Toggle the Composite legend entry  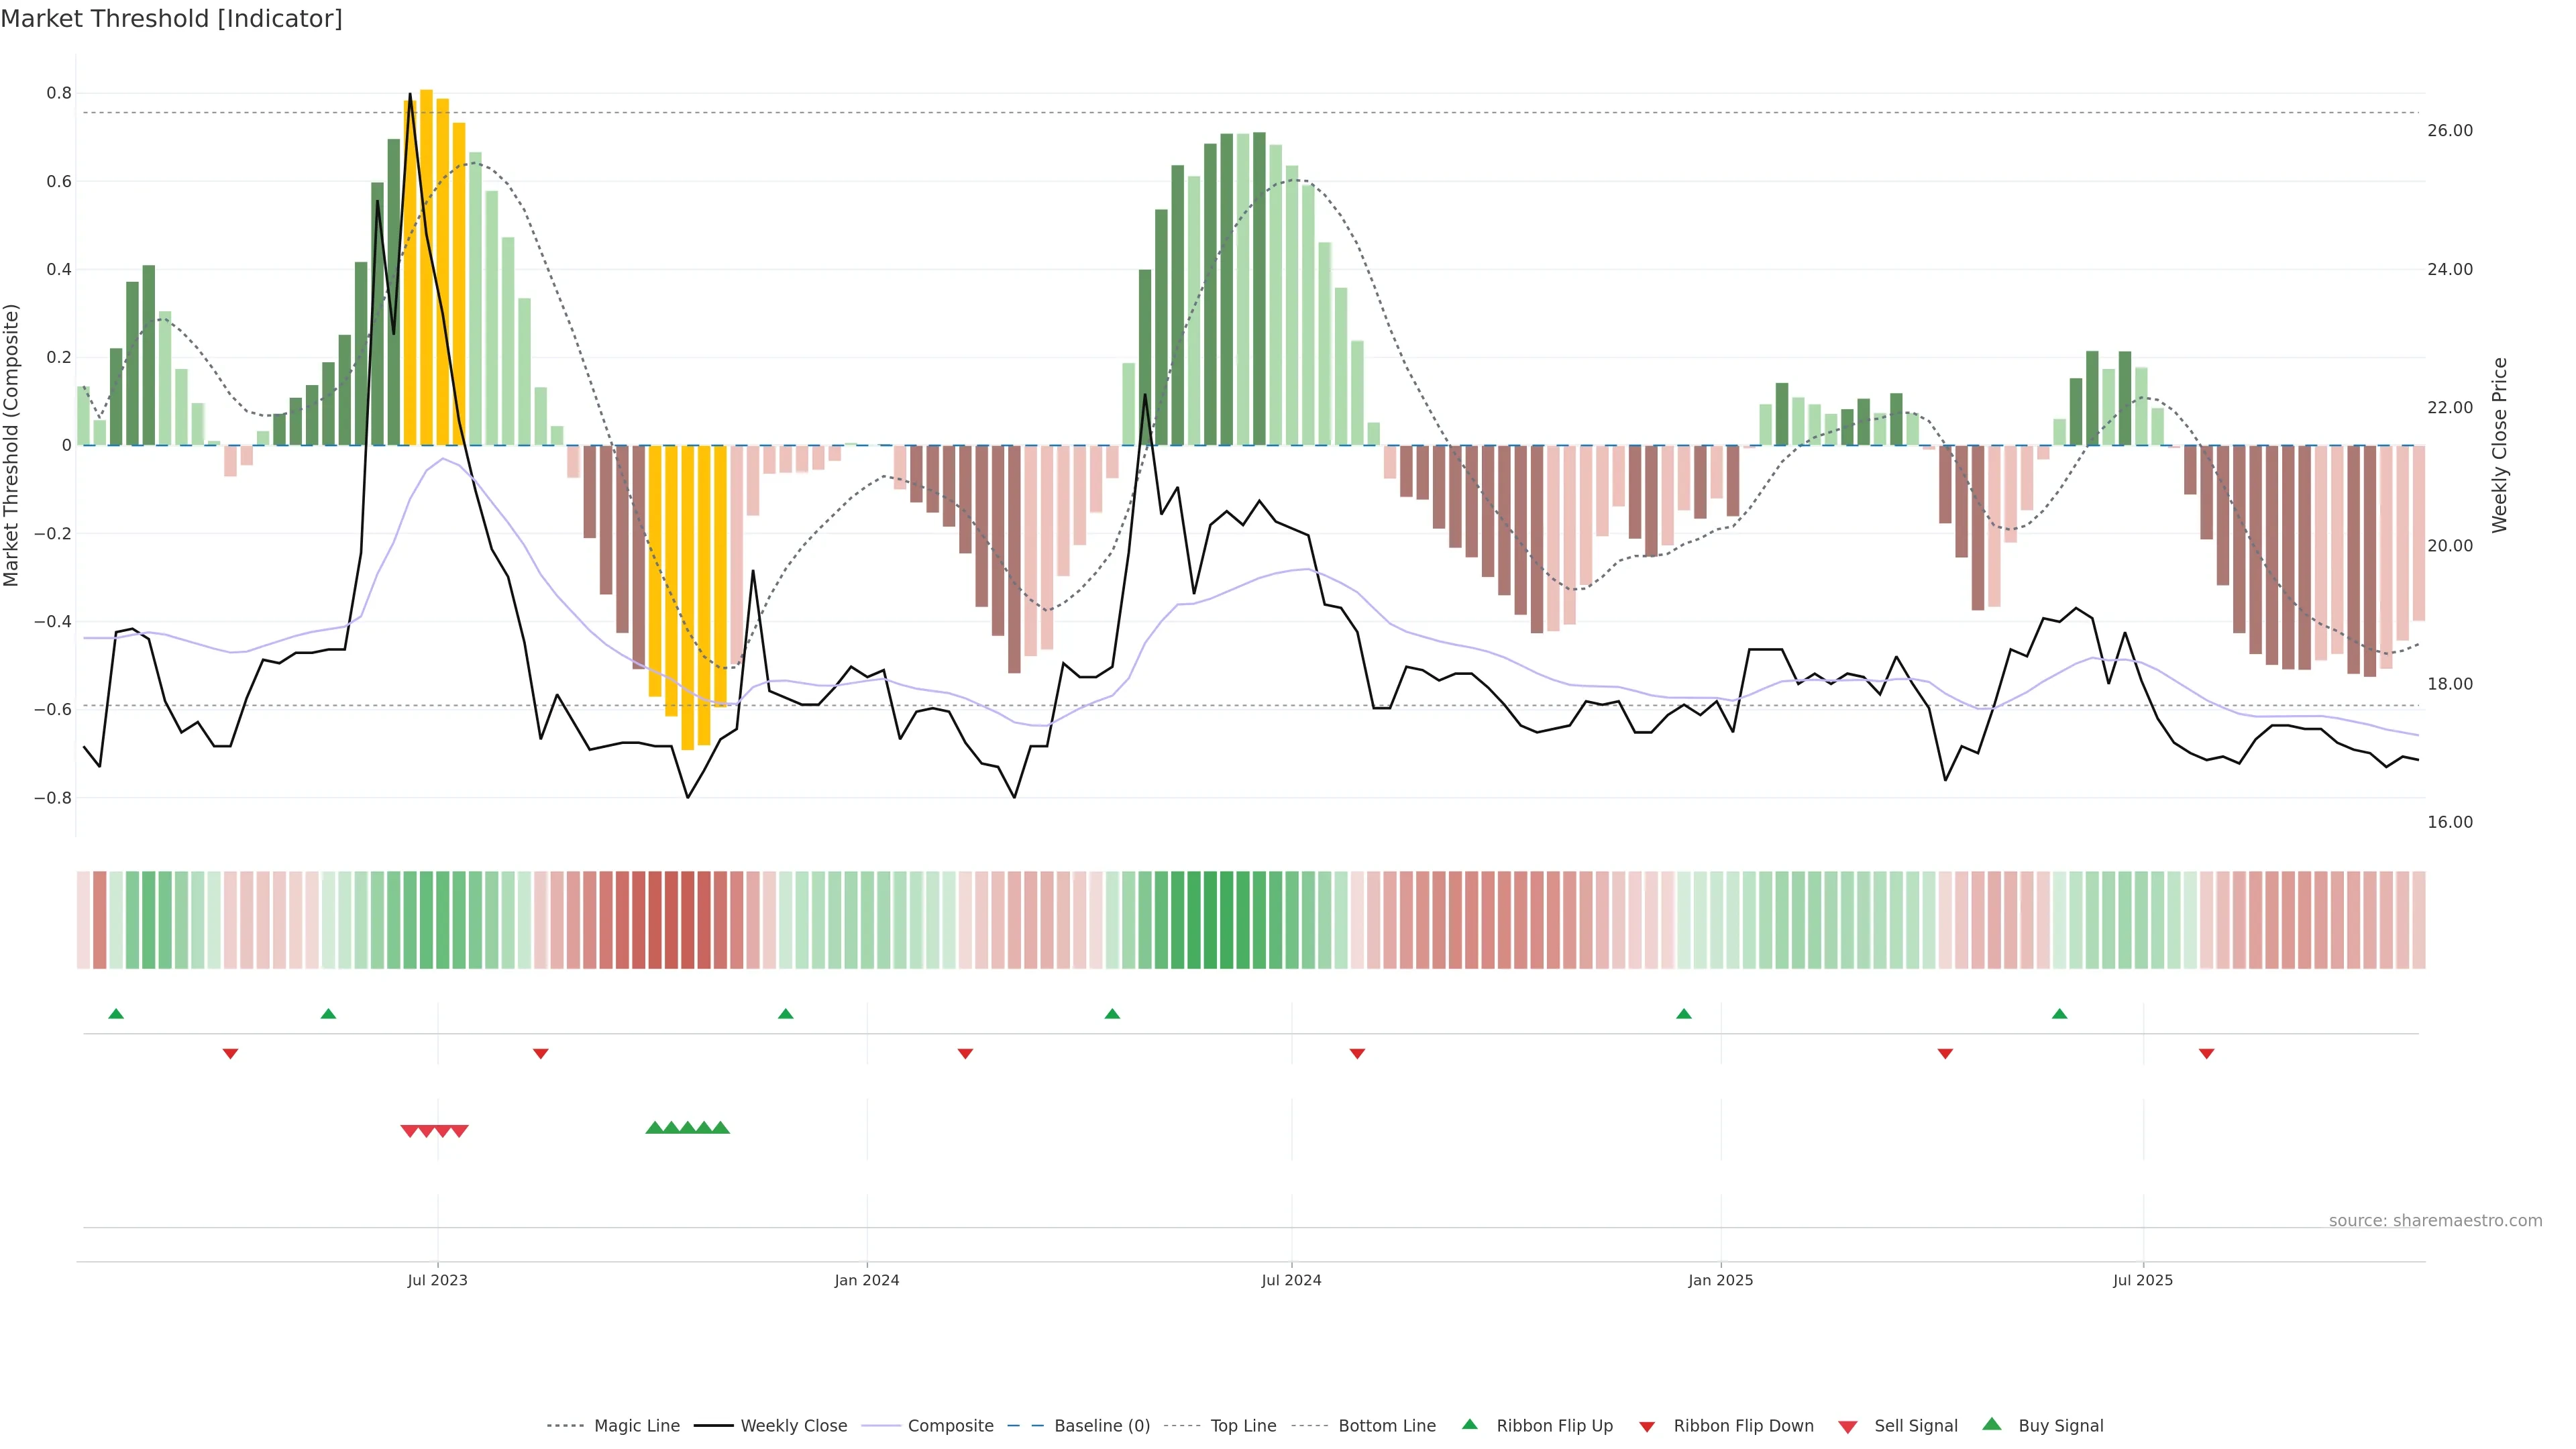tap(950, 1426)
